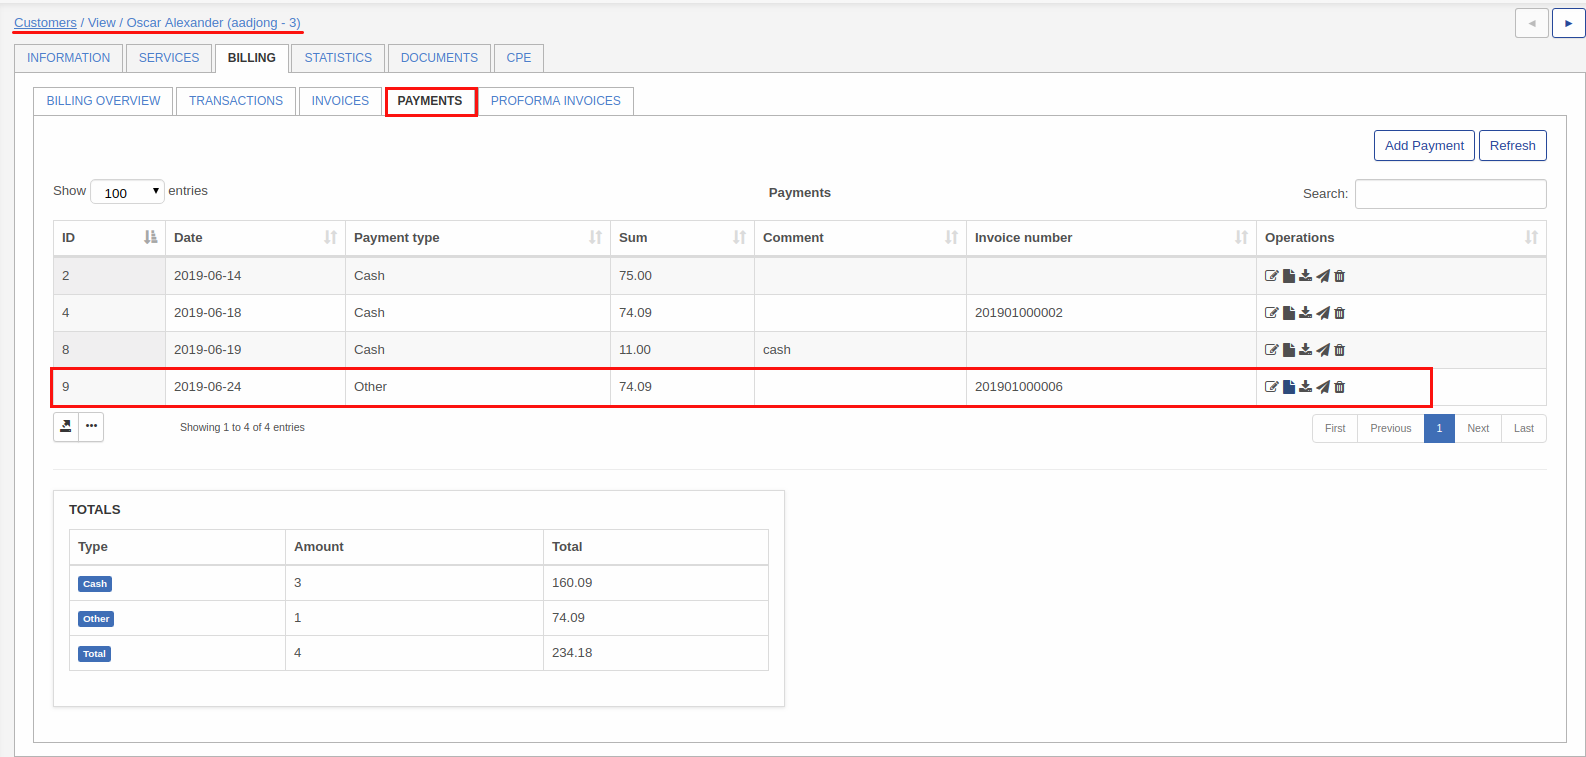The image size is (1586, 757).
Task: Click invoice number 201901000002 cell
Action: [x=1111, y=313]
